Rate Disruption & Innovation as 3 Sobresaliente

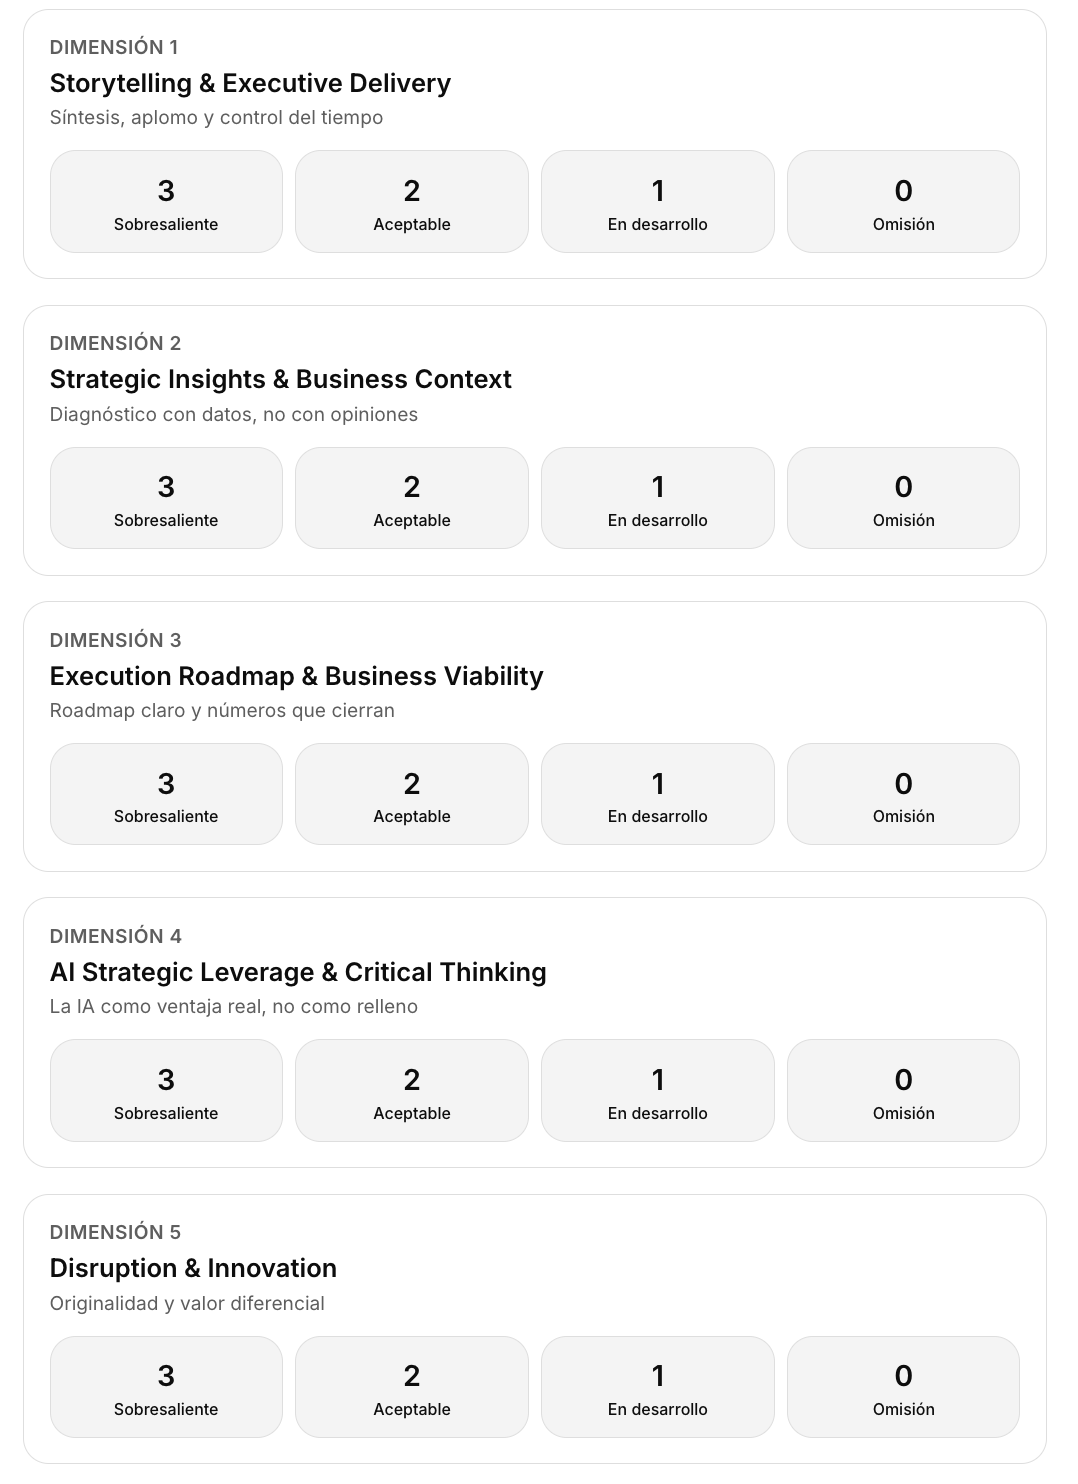pyautogui.click(x=166, y=1387)
